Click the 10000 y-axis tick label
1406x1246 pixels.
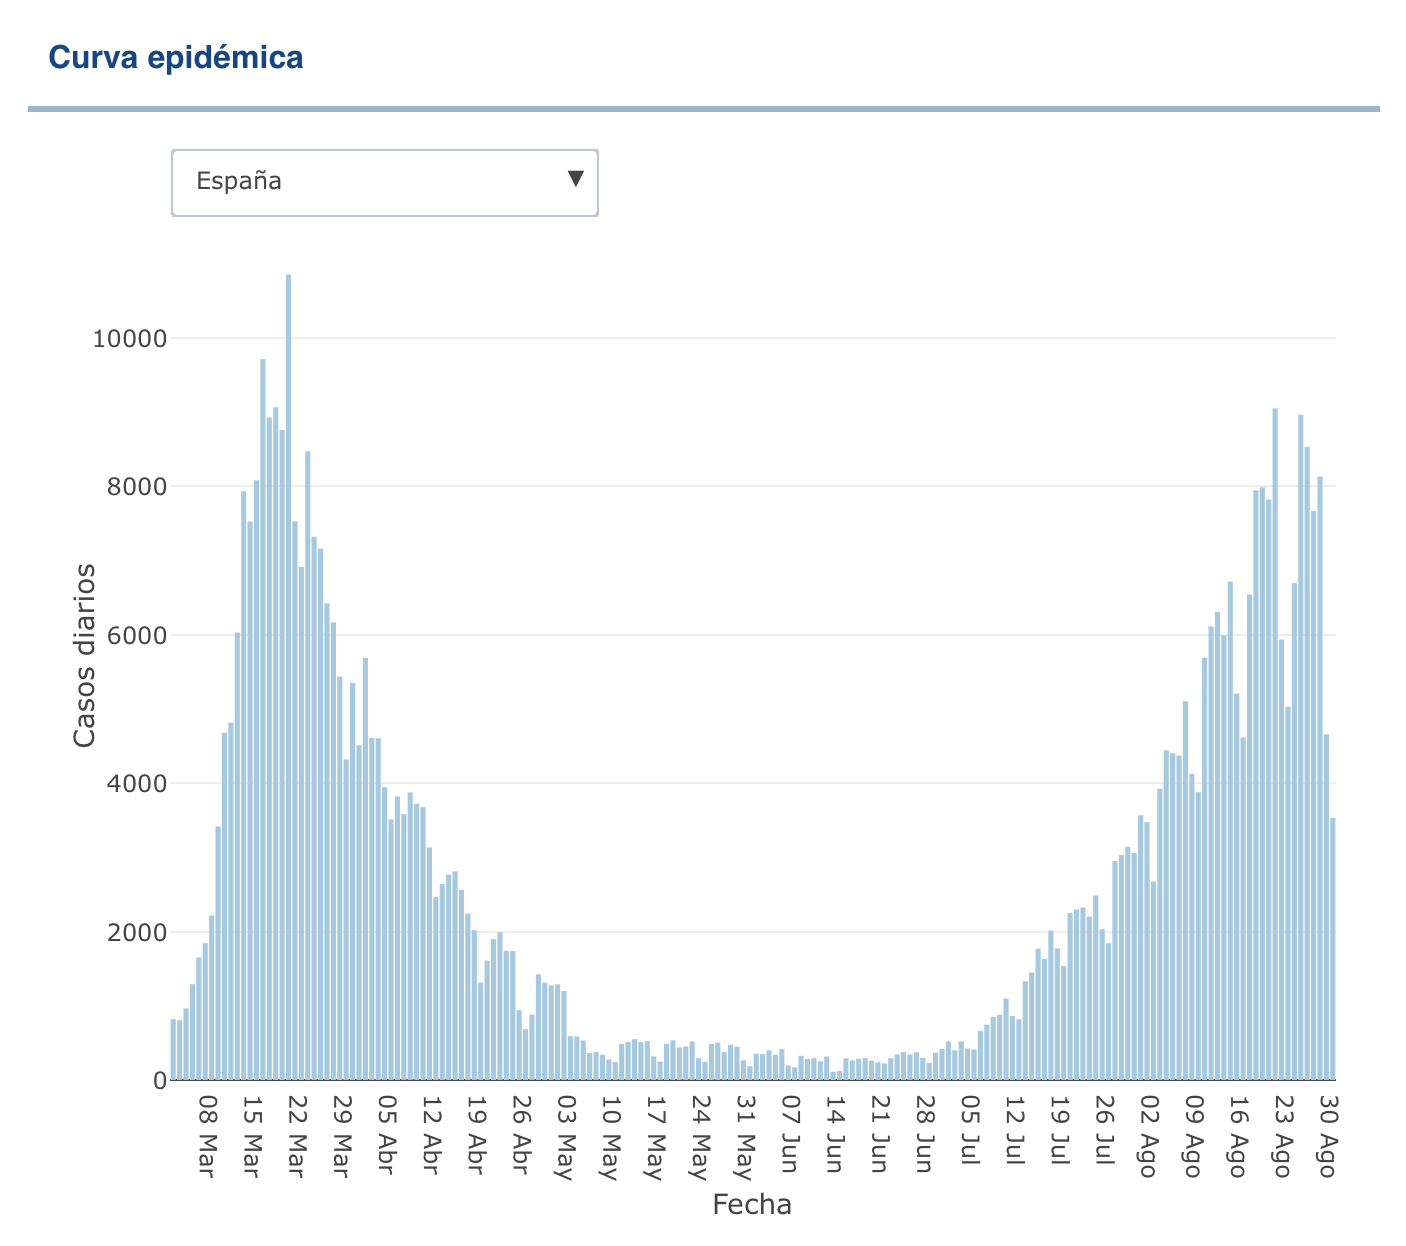click(128, 339)
